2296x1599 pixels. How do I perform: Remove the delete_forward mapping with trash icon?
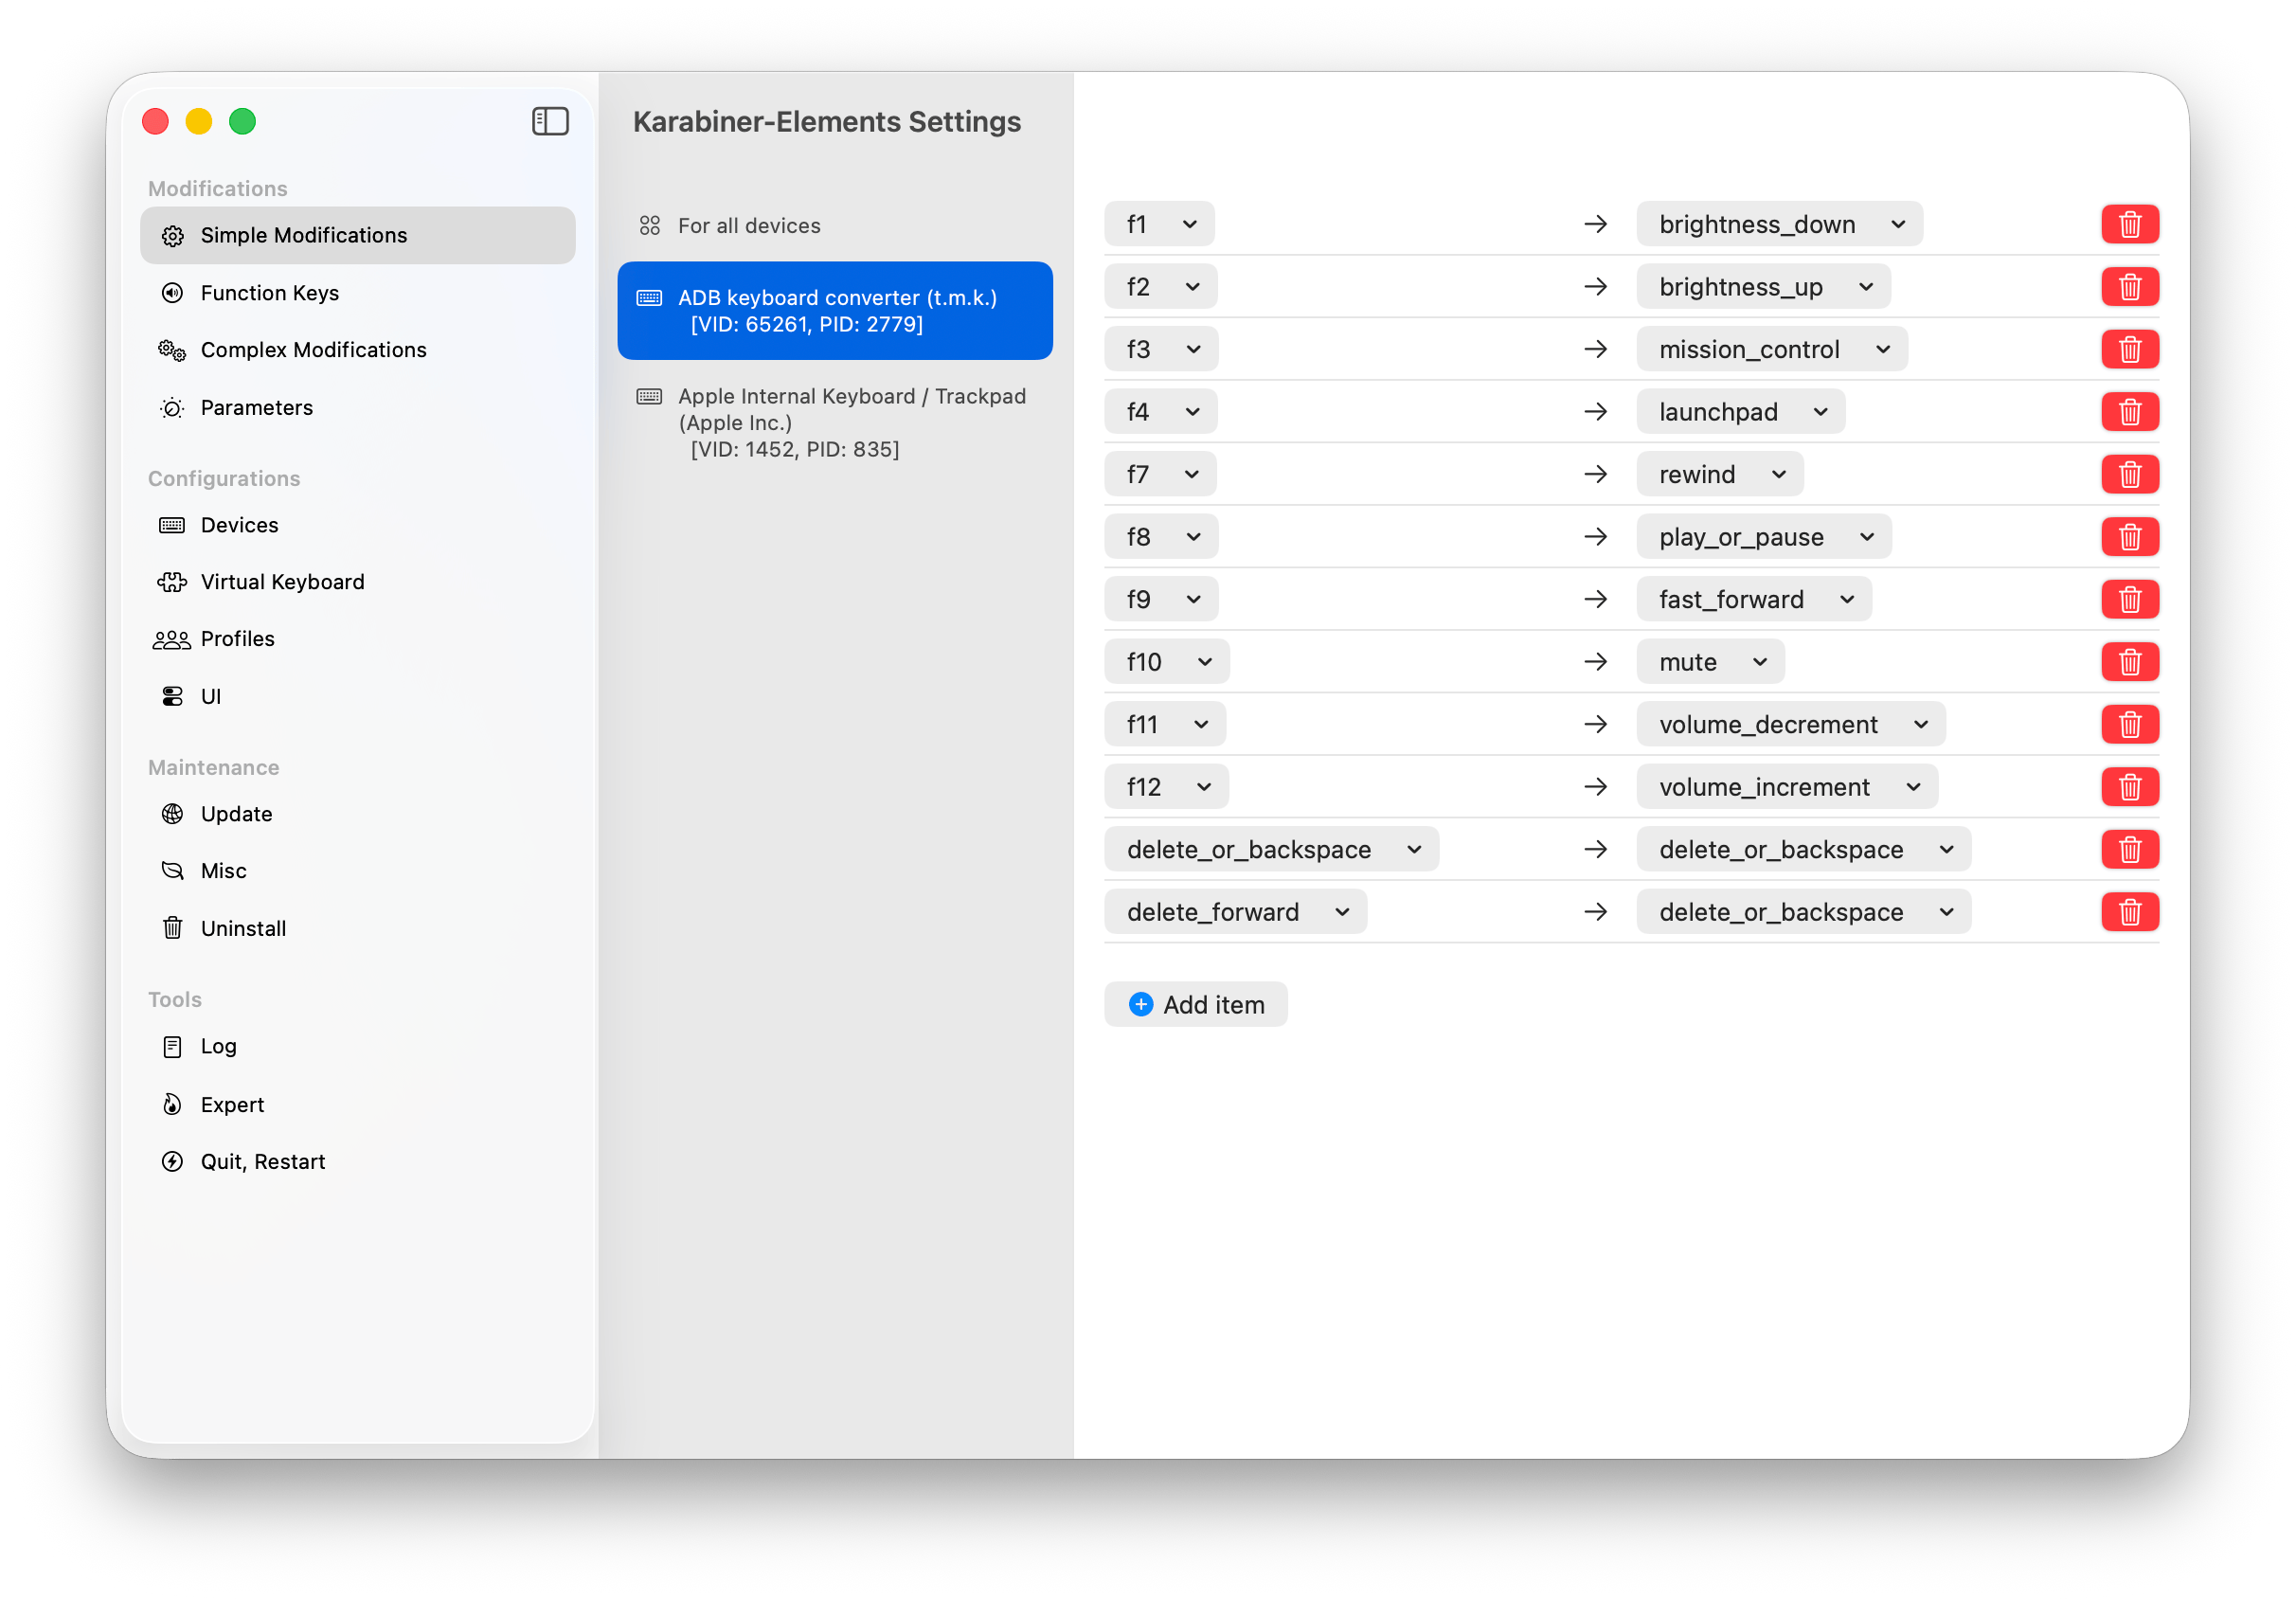tap(2129, 912)
